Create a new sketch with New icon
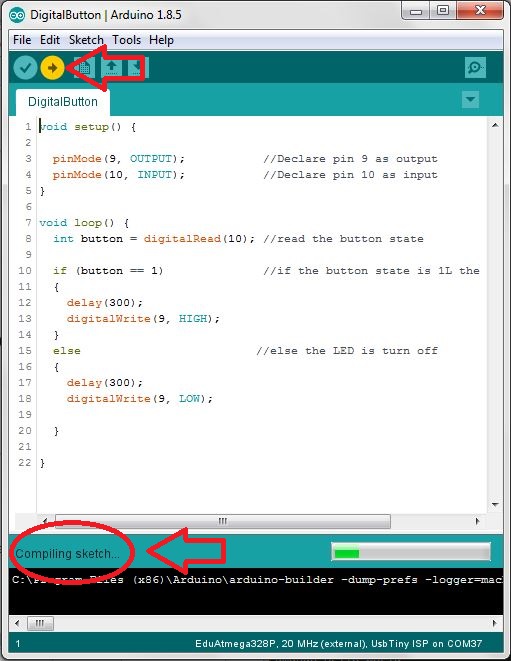 [84, 67]
